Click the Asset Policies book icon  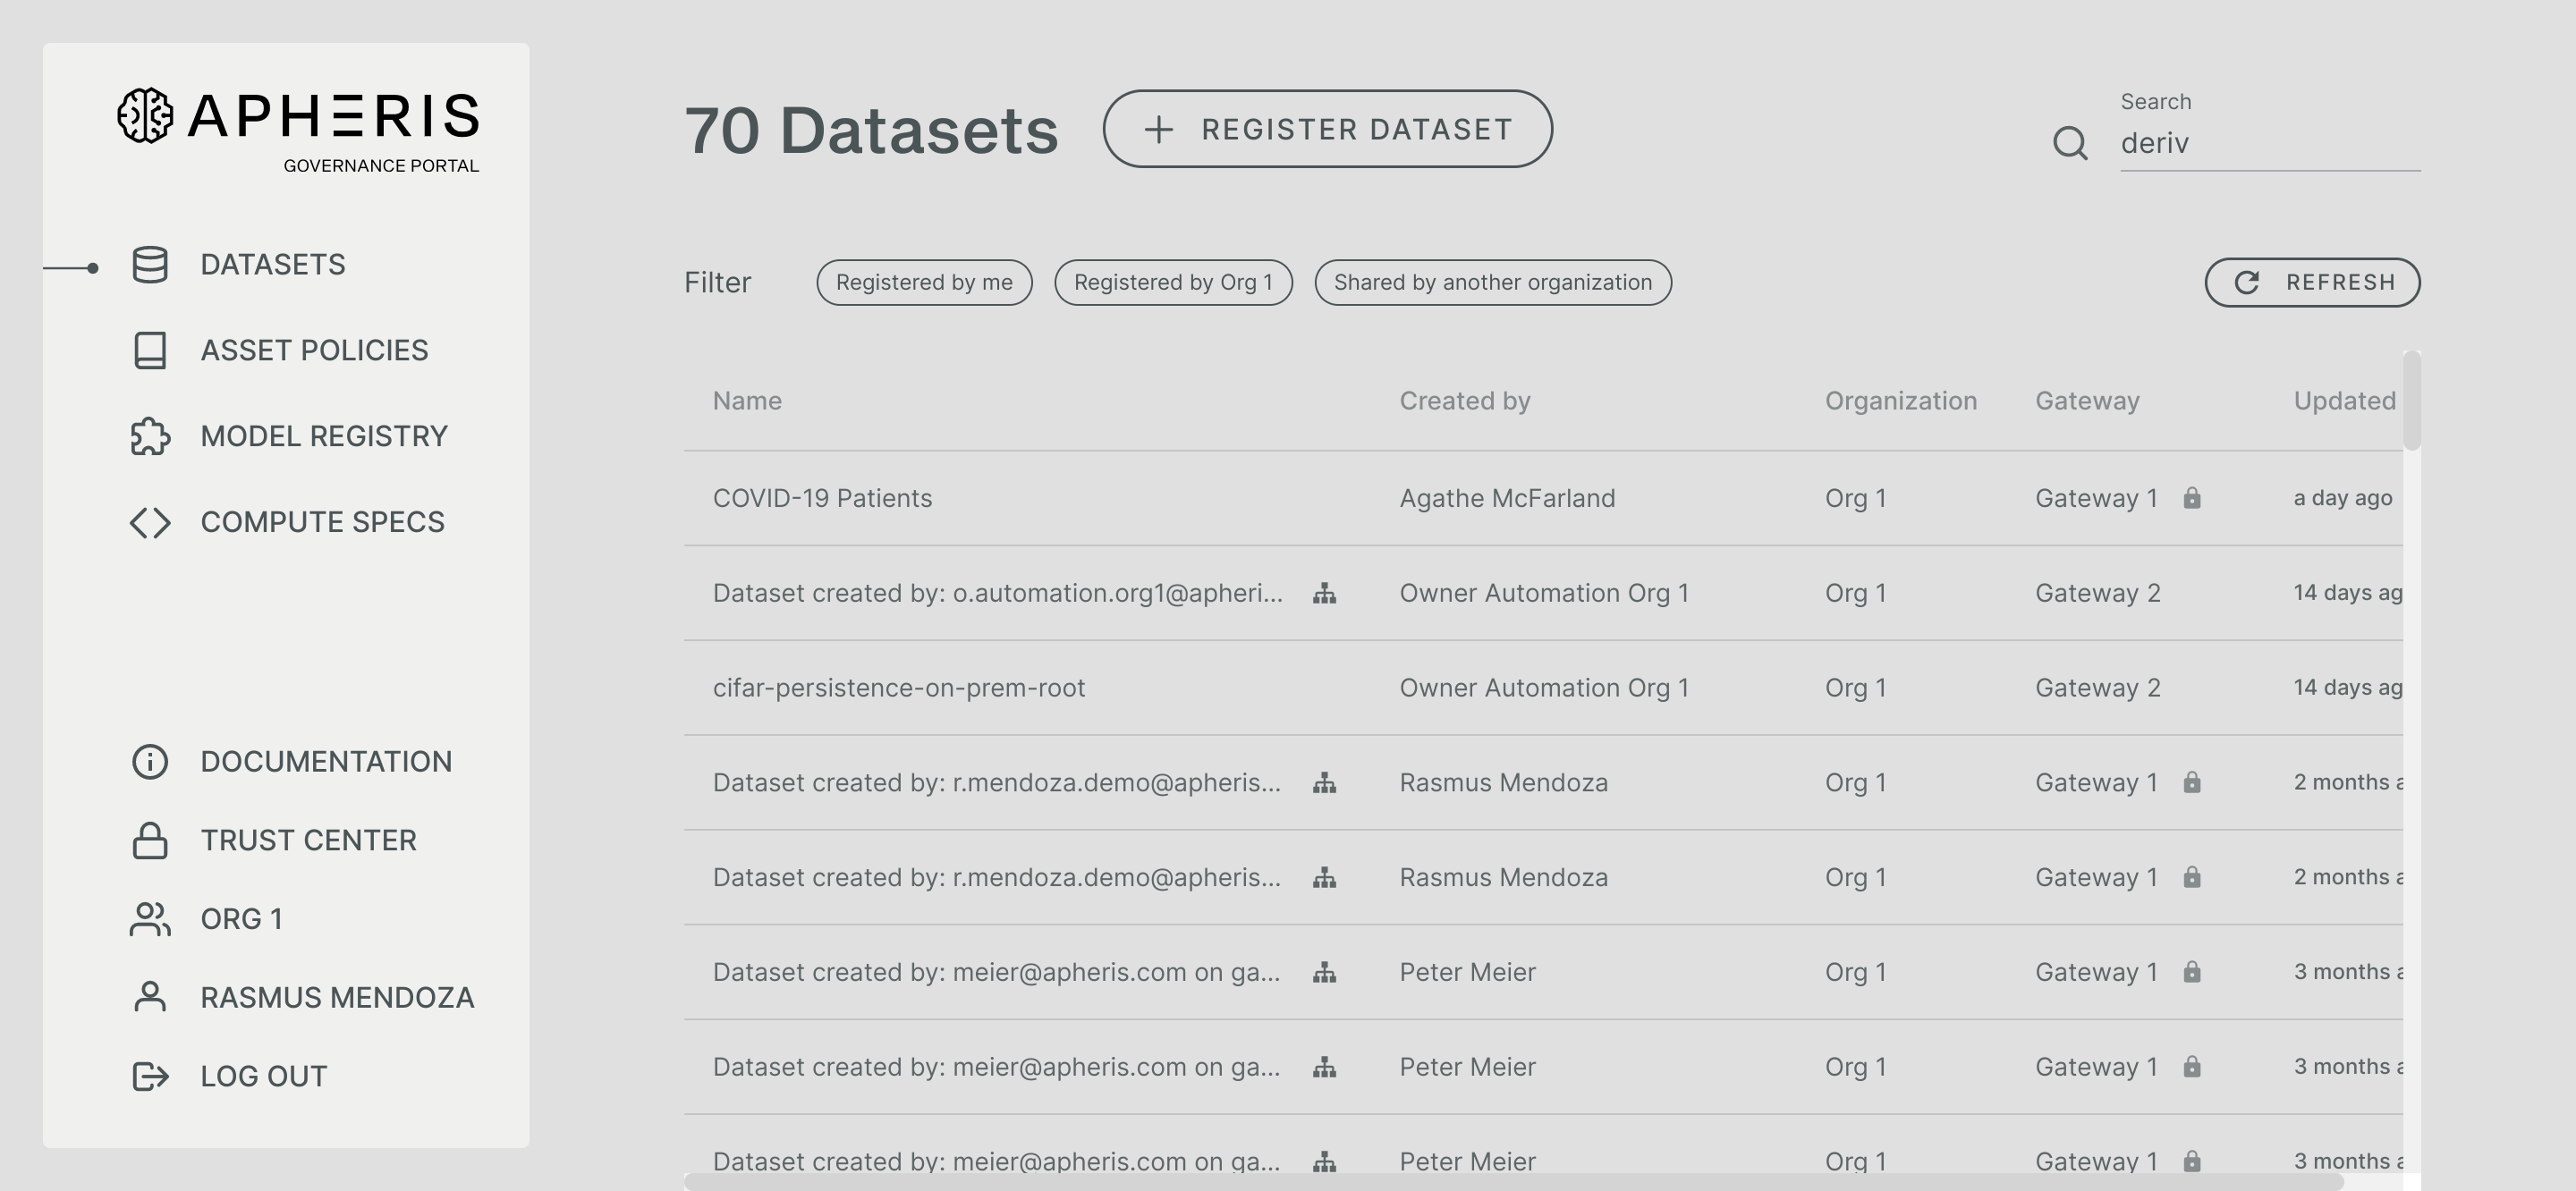[x=150, y=351]
